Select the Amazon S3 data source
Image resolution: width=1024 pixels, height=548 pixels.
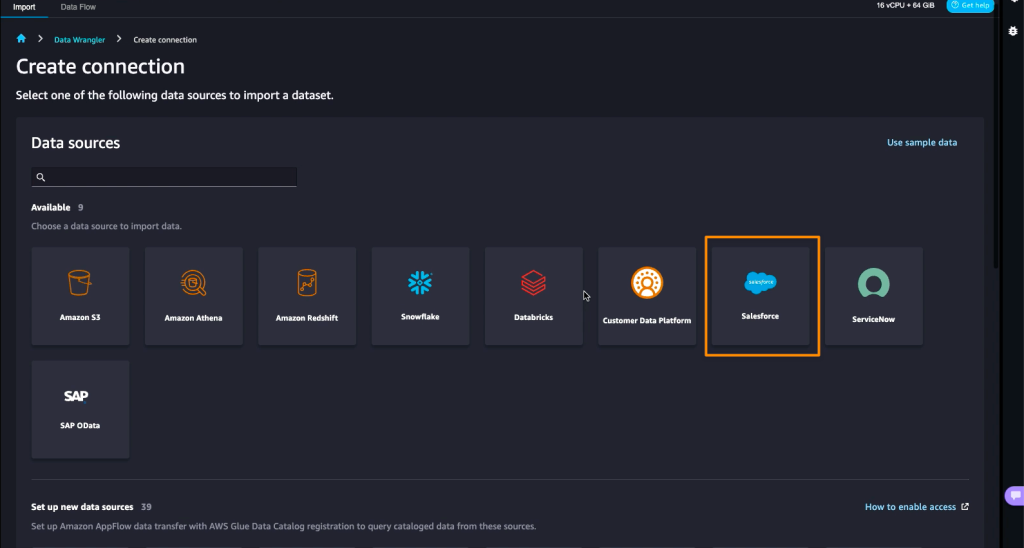click(80, 296)
